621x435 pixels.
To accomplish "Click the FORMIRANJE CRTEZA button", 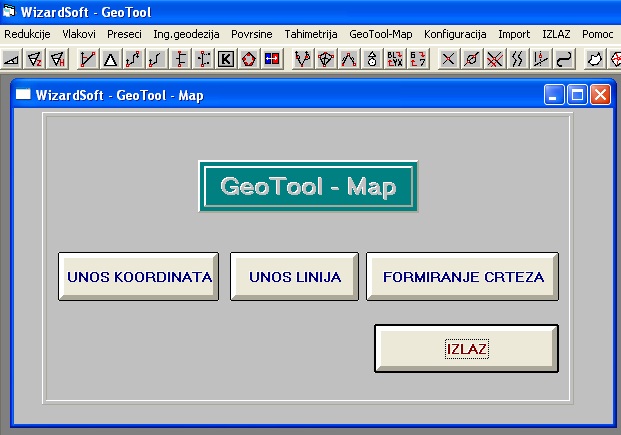I will [462, 277].
